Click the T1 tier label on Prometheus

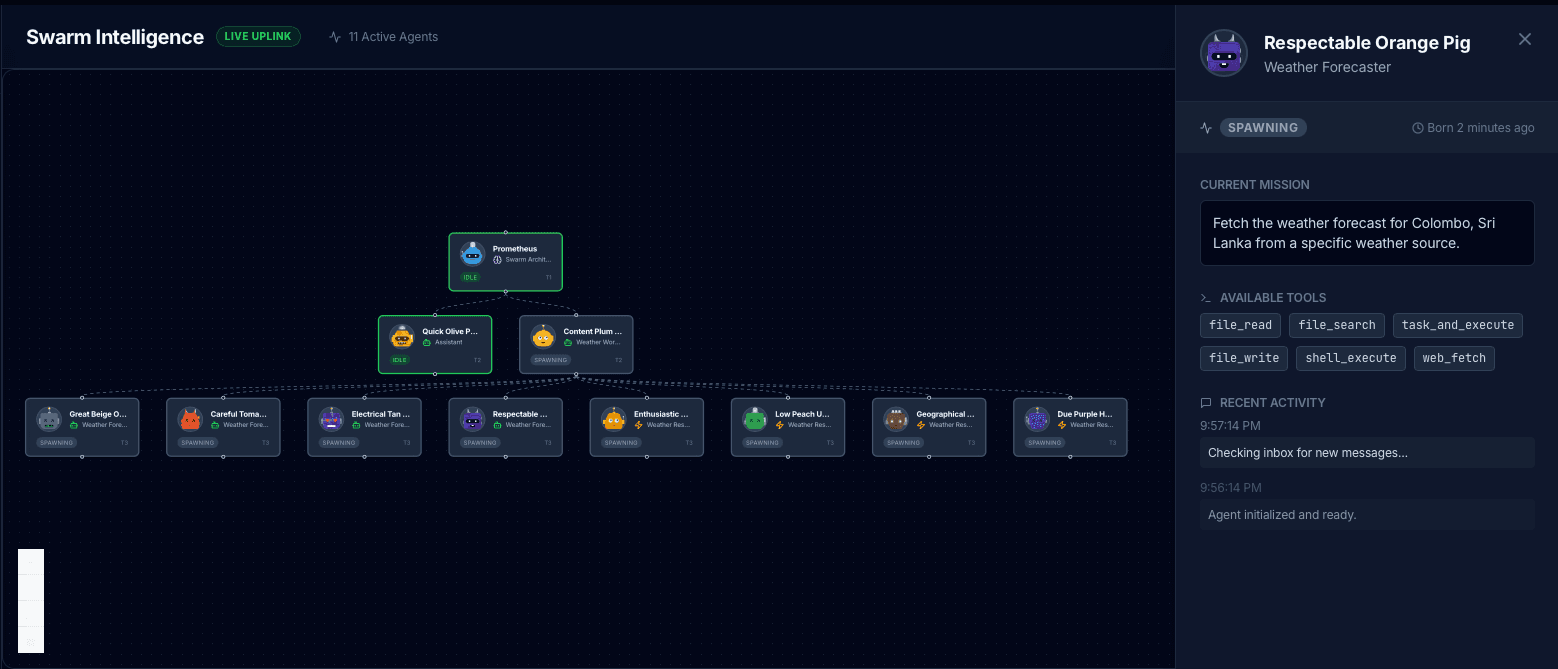tap(548, 277)
